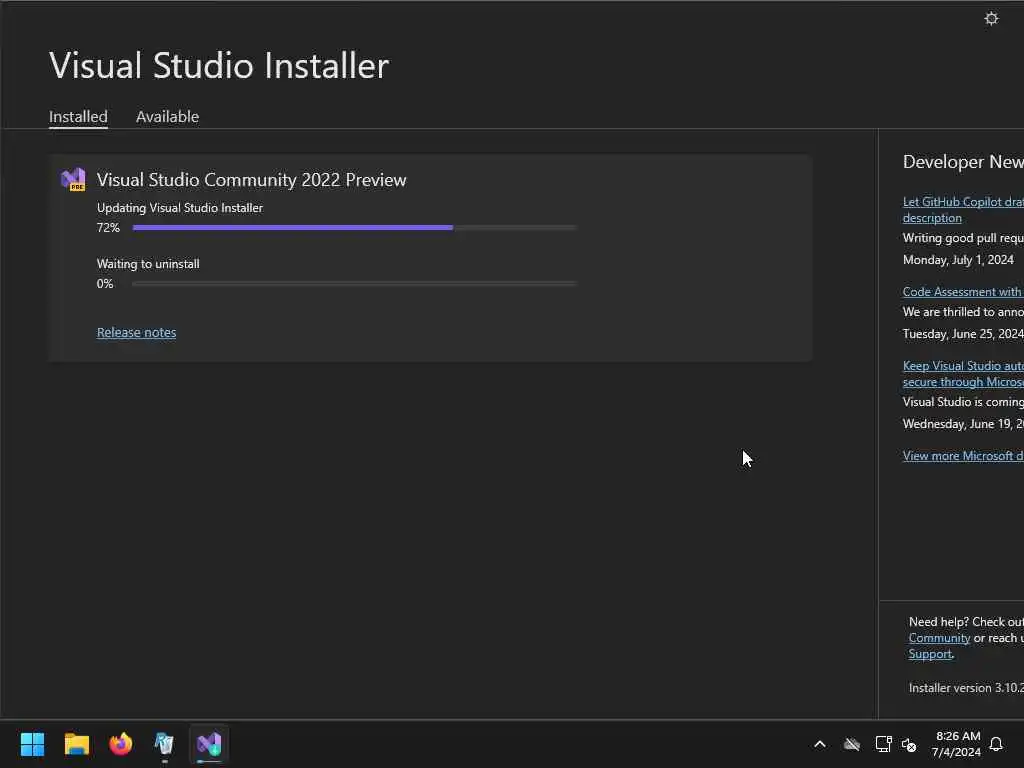Viewport: 1024px width, 768px height.
Task: Open the Keep Visual Studio secure article
Action: click(x=963, y=374)
